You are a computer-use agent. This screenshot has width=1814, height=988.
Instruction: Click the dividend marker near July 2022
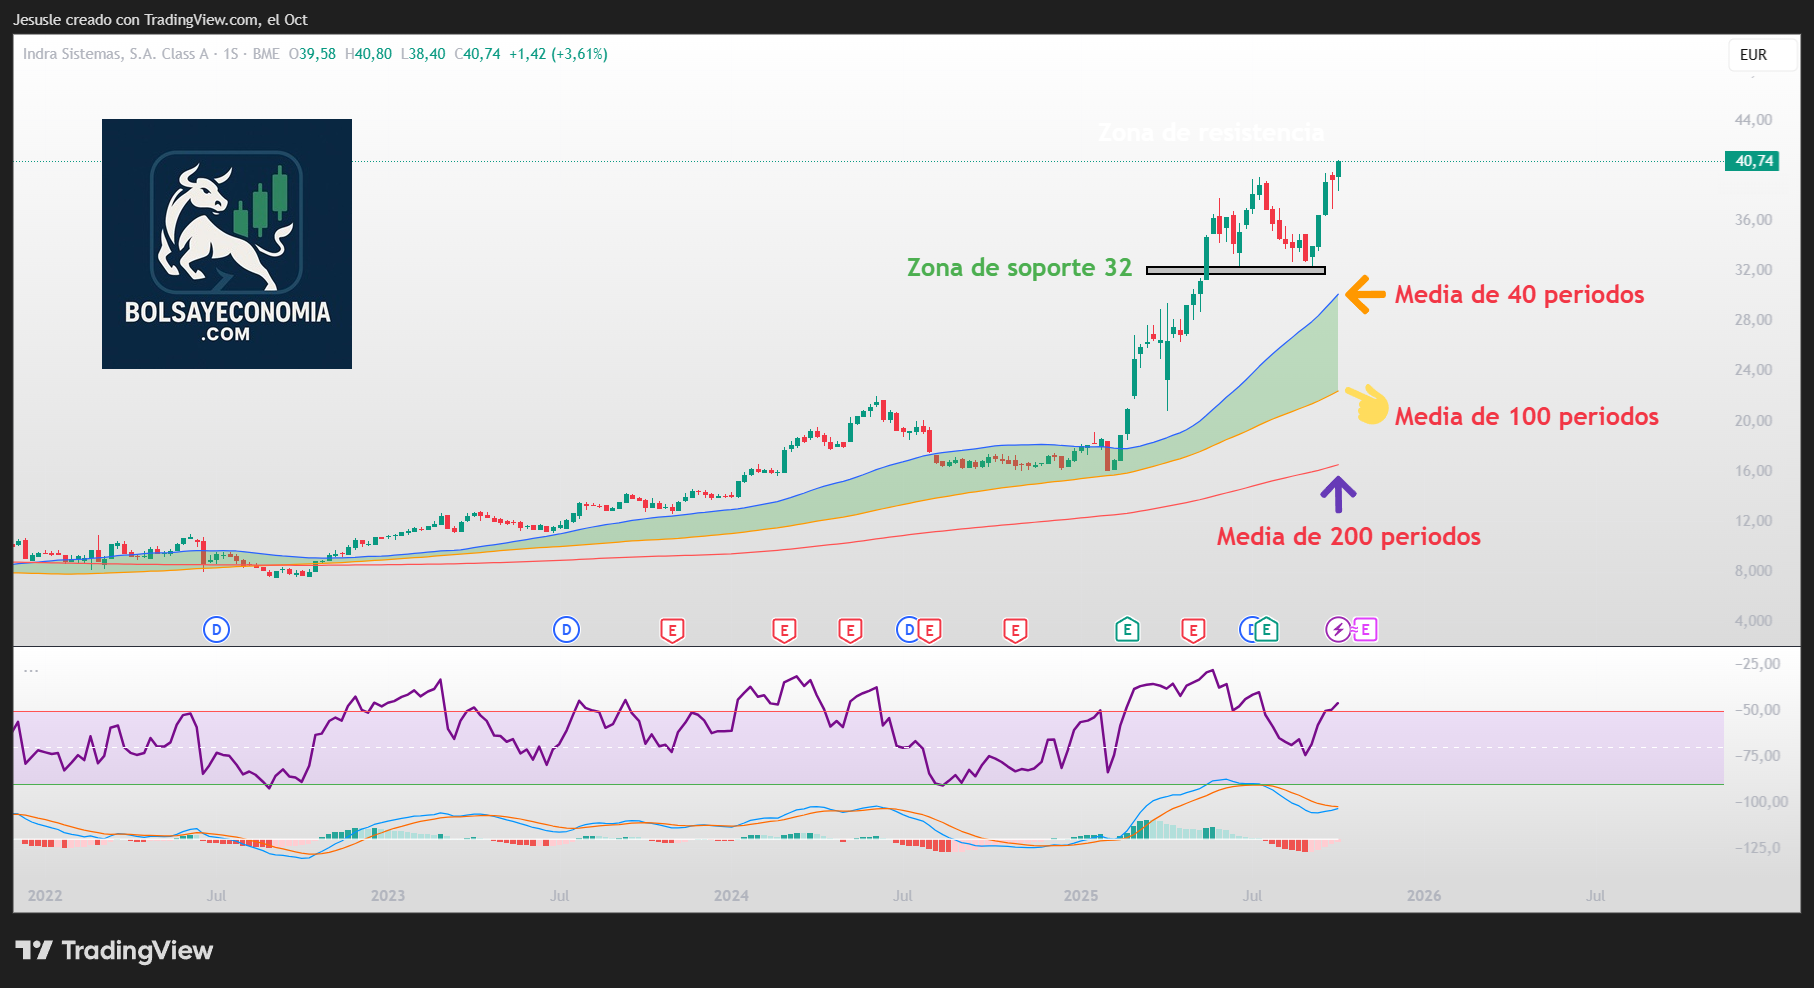216,629
